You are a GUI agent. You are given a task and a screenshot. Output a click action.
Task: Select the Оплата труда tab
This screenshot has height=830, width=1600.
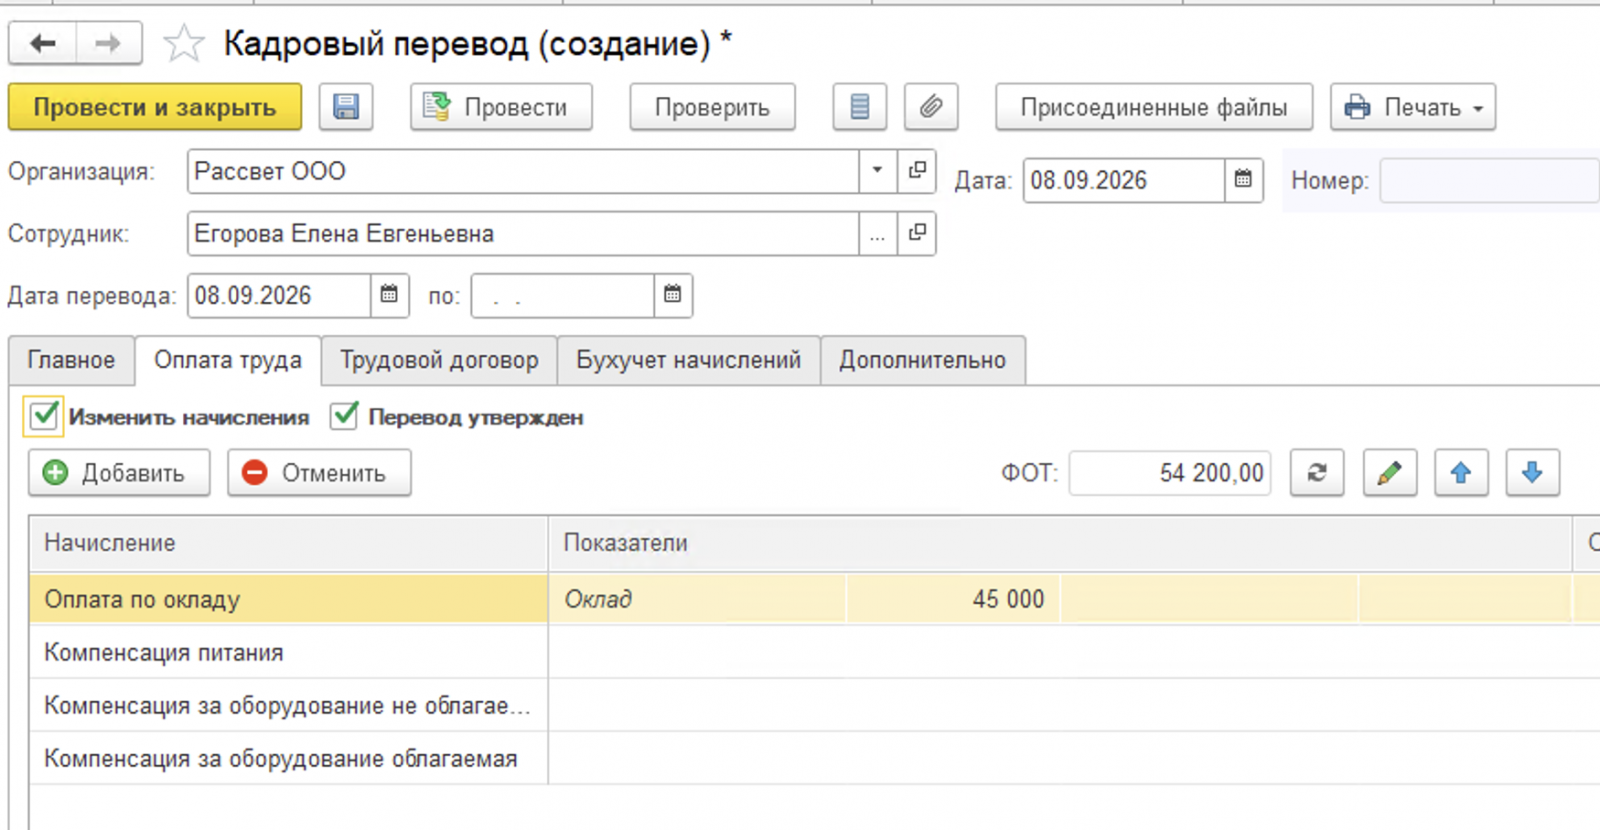coord(228,360)
